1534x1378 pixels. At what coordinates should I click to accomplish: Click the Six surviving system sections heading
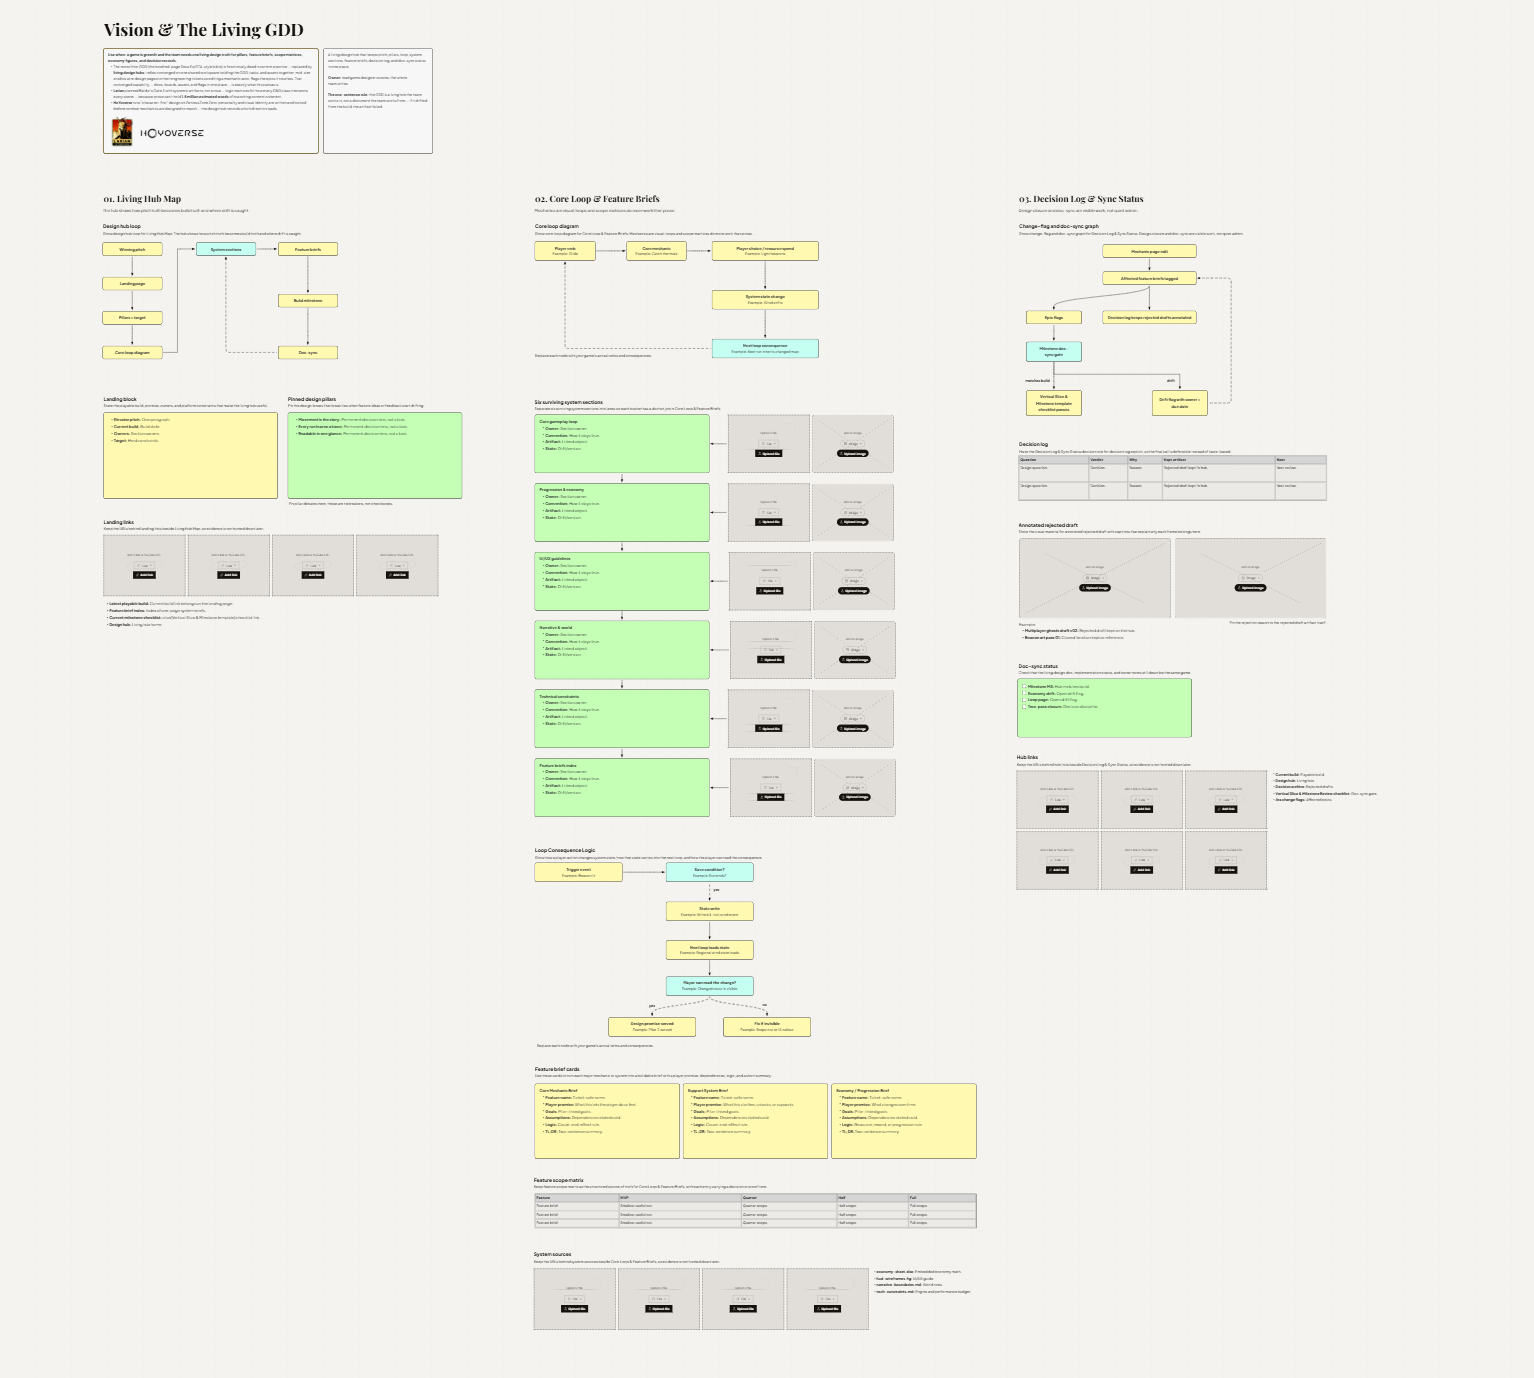click(x=569, y=402)
